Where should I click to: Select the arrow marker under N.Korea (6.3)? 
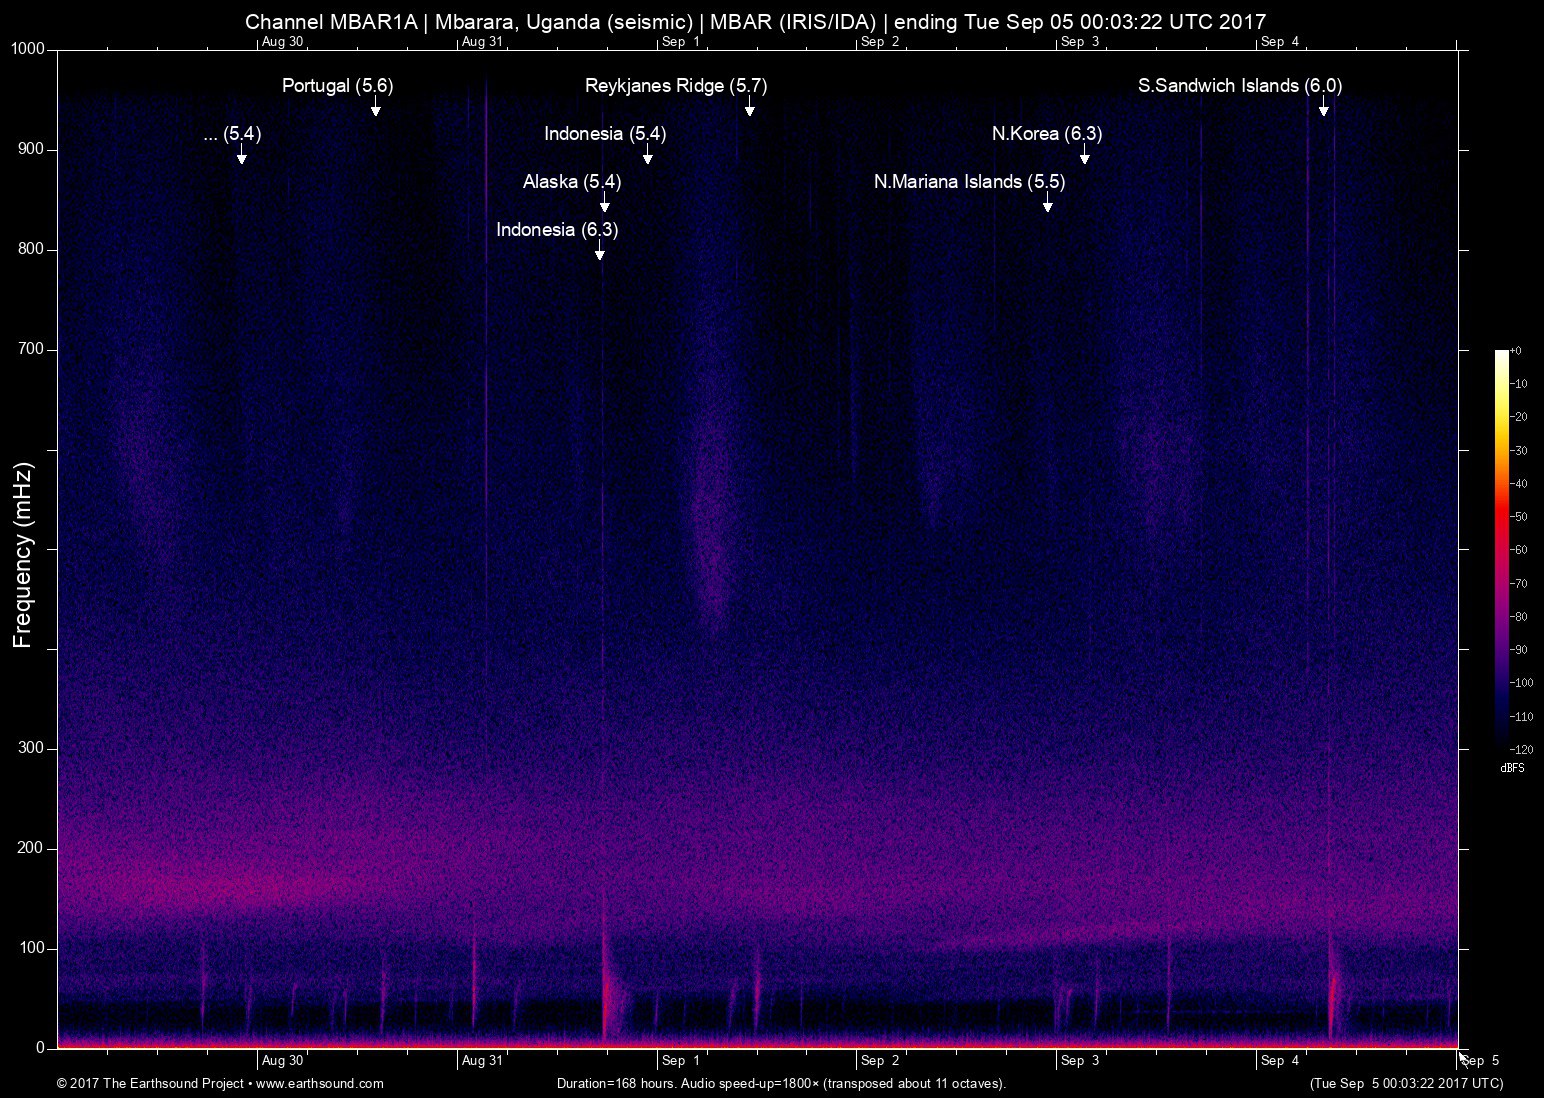click(x=1084, y=156)
